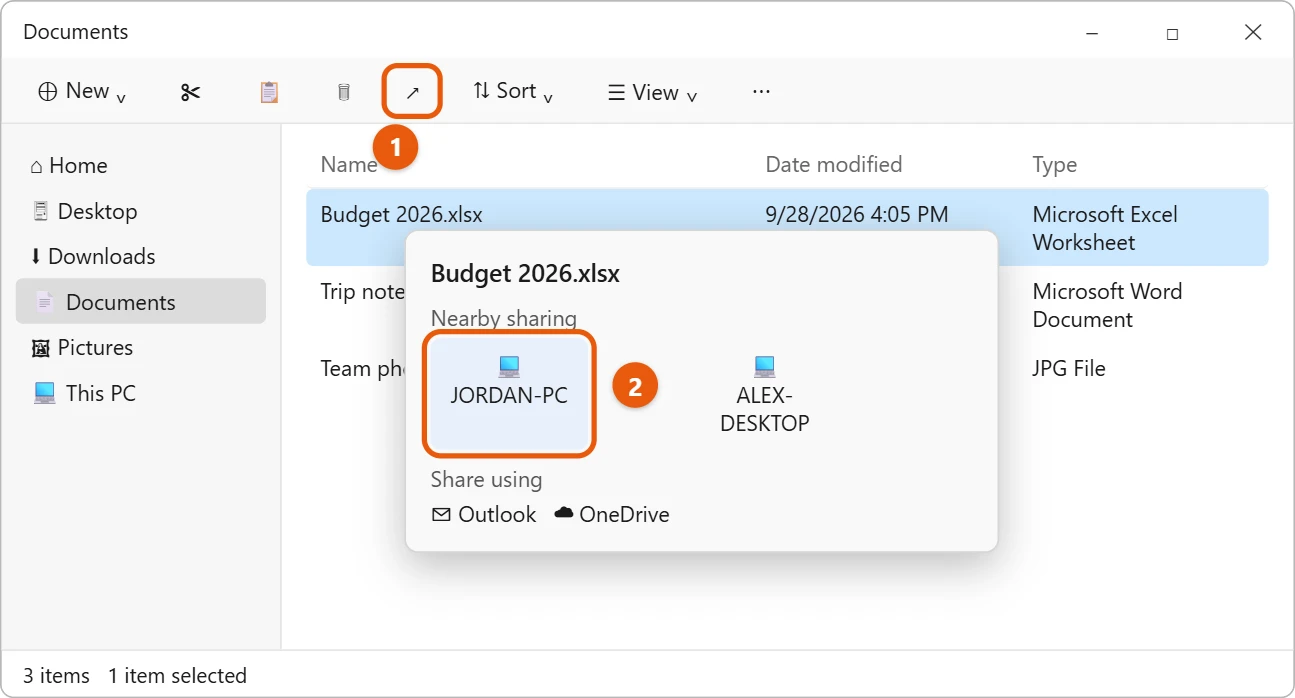Share using OneDrive
This screenshot has height=698, width=1295.
612,515
